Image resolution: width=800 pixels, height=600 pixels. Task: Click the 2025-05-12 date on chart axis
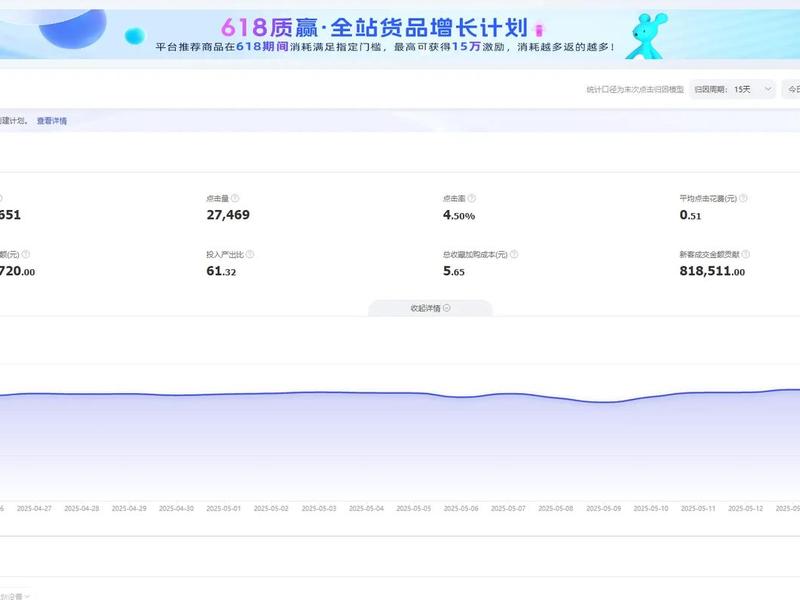(745, 509)
